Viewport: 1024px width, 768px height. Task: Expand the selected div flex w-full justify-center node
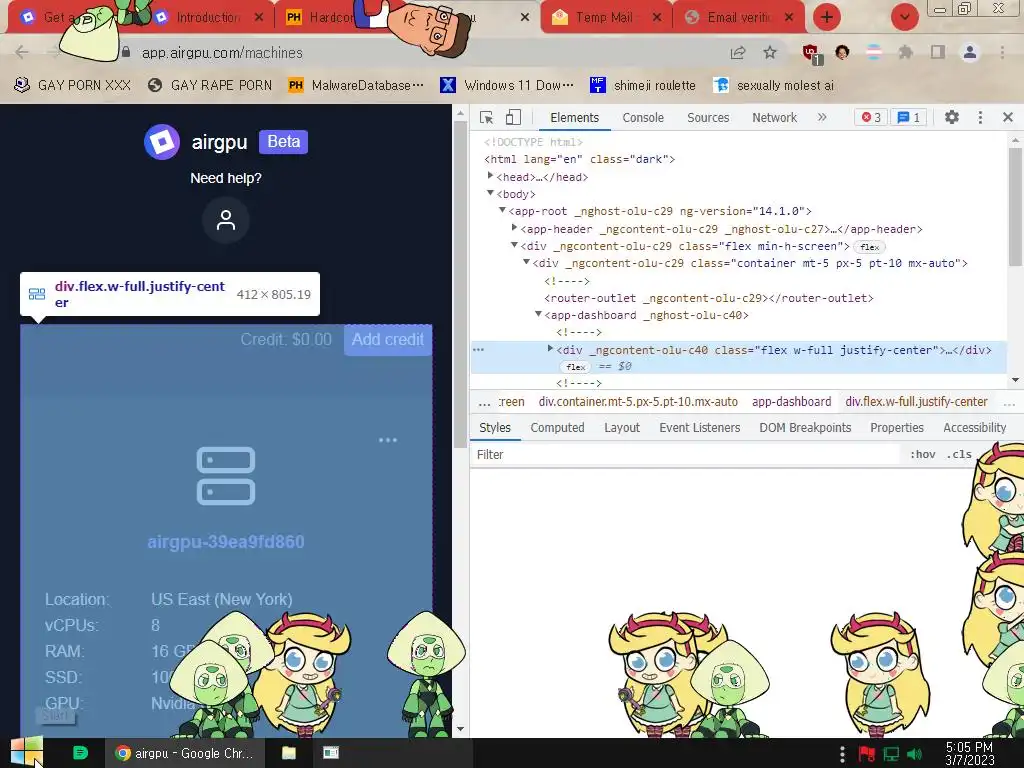click(x=550, y=349)
